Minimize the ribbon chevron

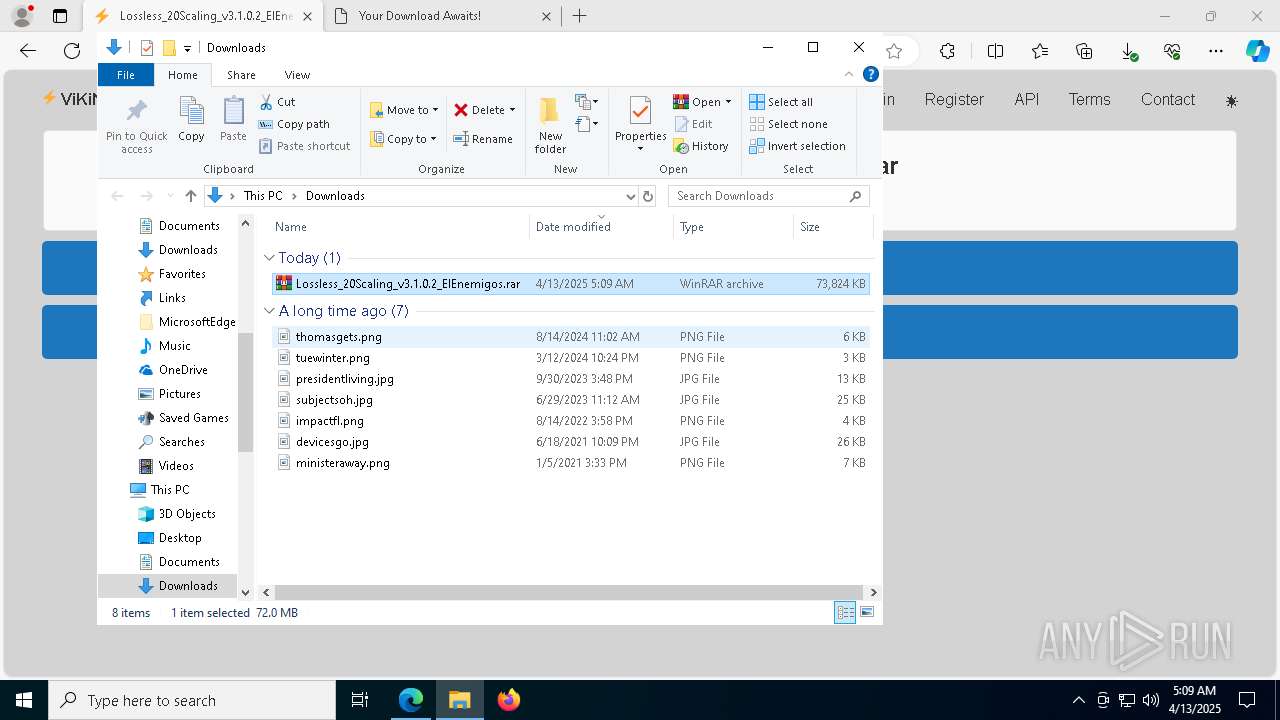[849, 74]
